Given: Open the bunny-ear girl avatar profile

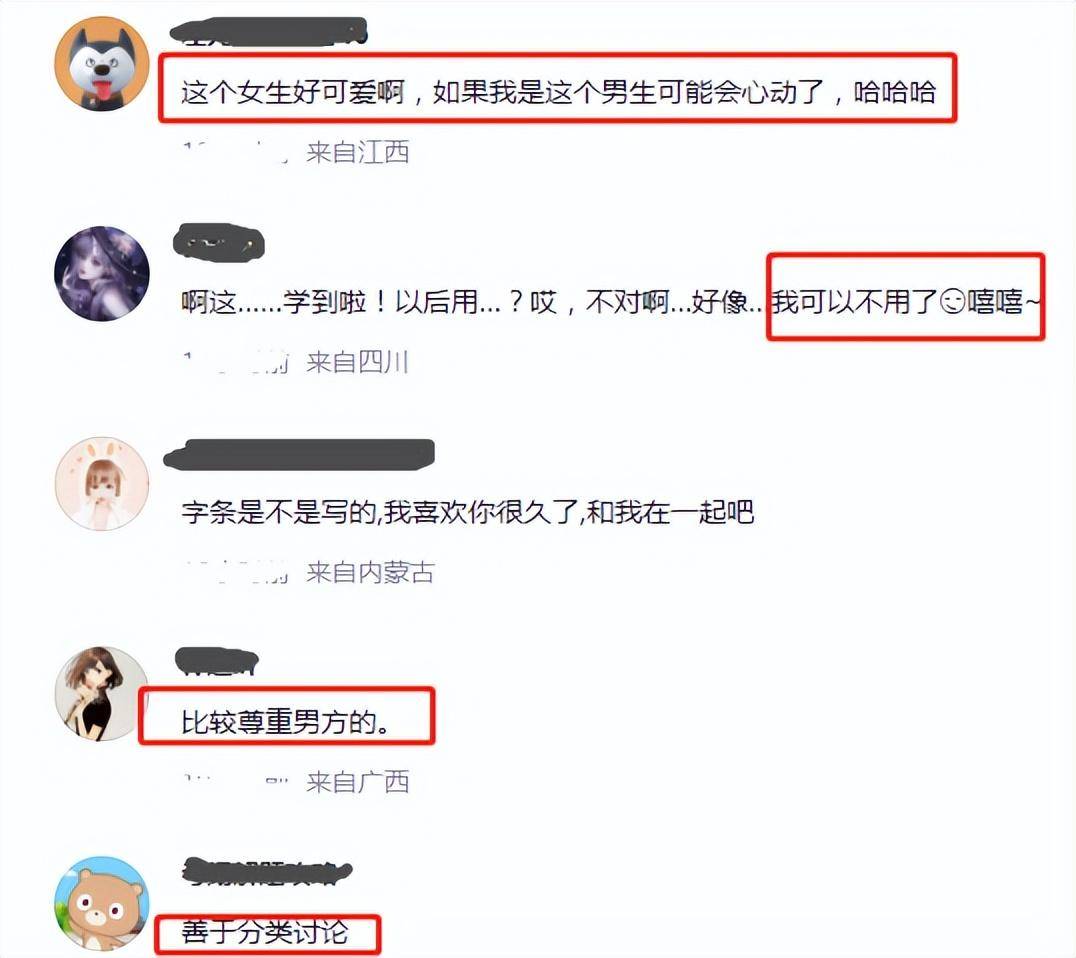Looking at the screenshot, I should [102, 483].
